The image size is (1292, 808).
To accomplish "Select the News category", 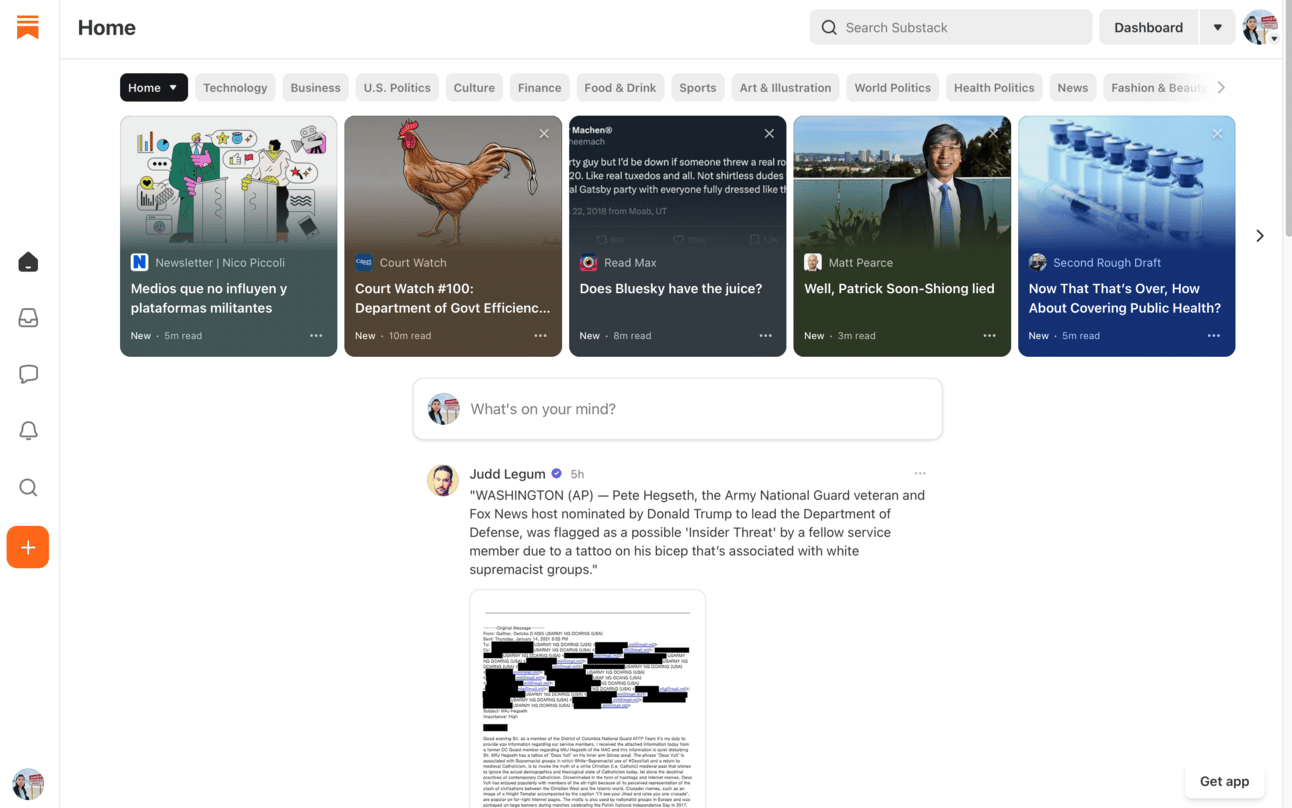I will click(1072, 88).
